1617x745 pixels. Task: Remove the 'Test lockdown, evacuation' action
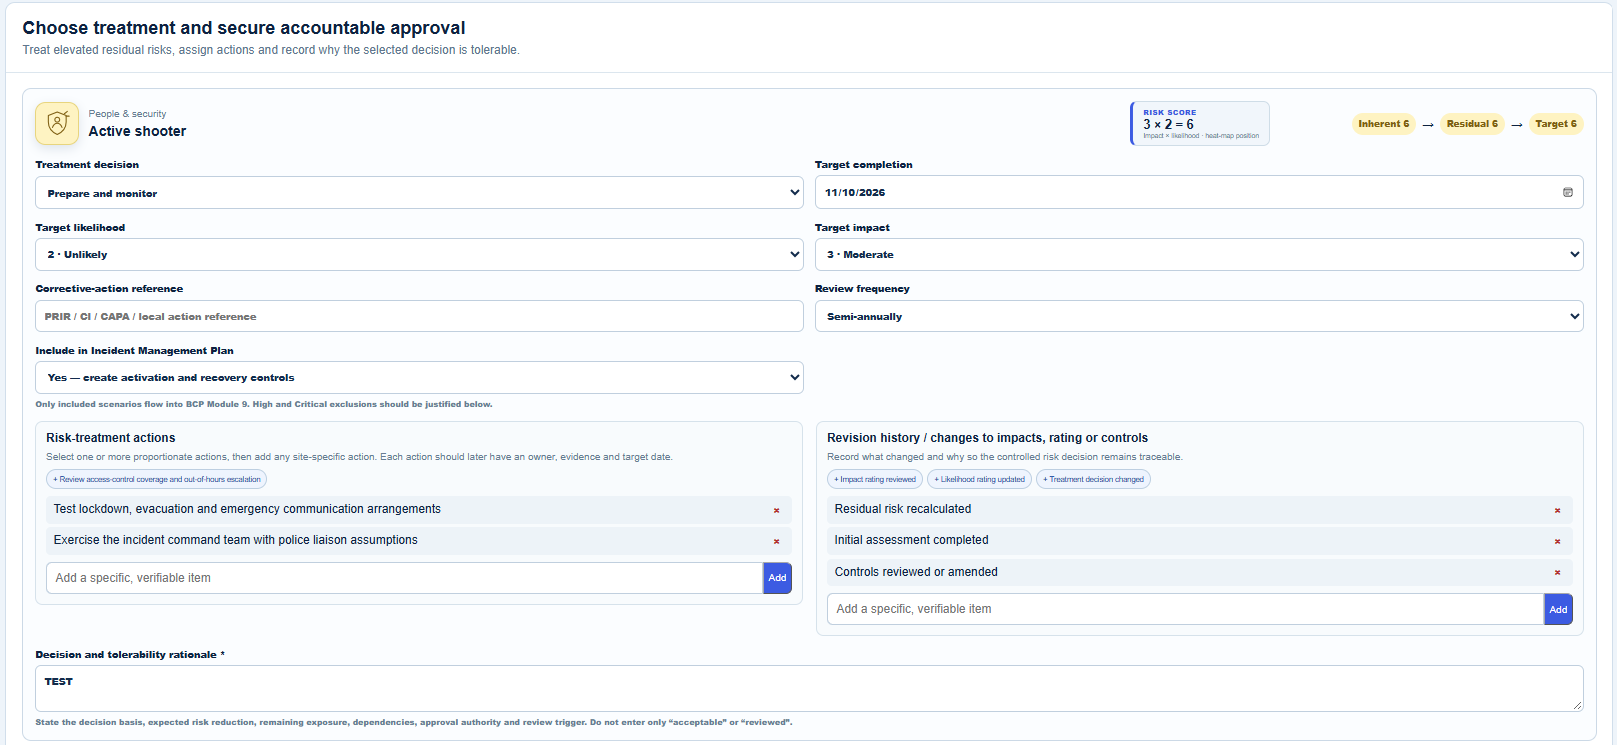776,510
